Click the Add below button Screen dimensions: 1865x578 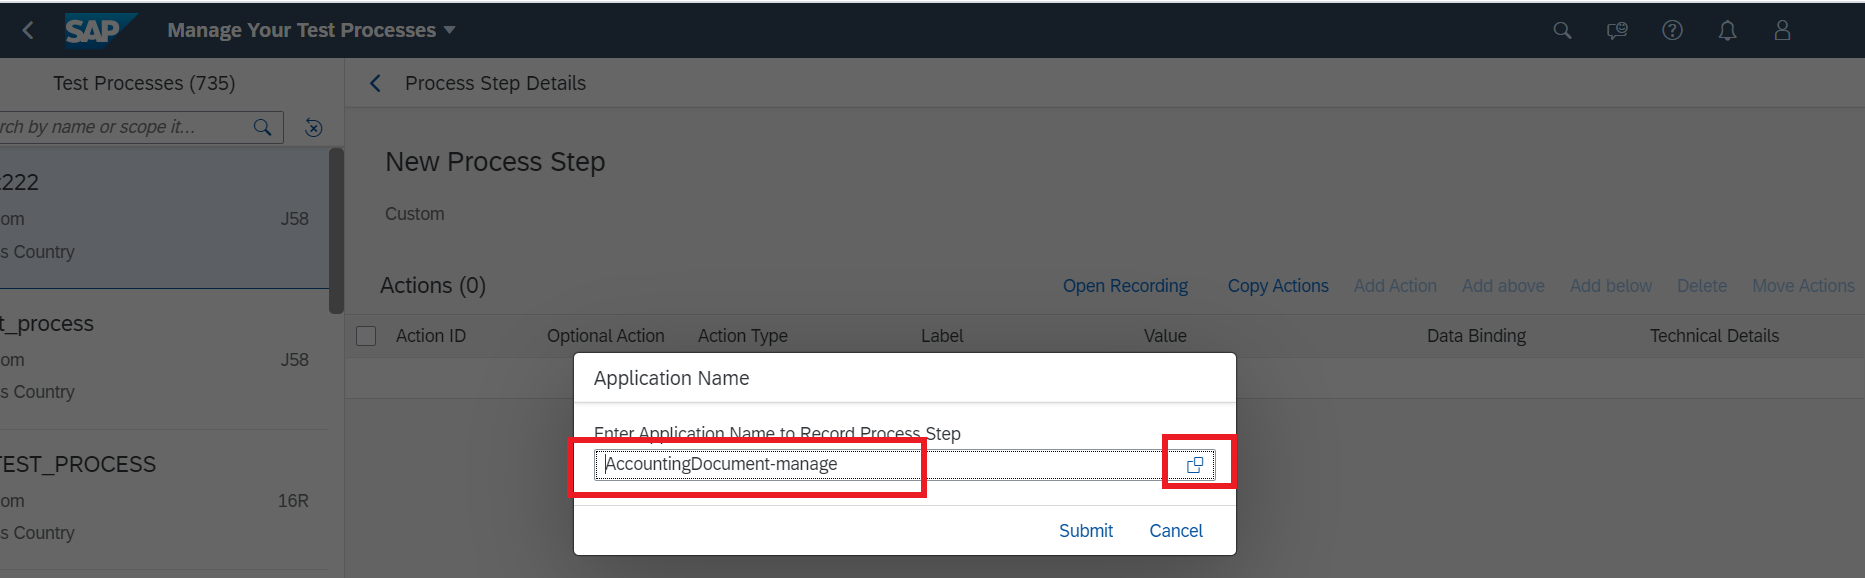1611,286
